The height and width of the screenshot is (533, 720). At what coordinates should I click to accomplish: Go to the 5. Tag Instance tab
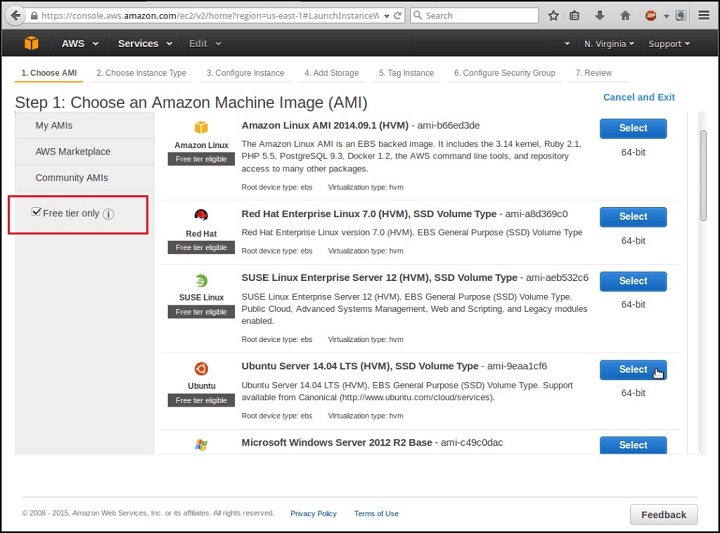(x=406, y=73)
